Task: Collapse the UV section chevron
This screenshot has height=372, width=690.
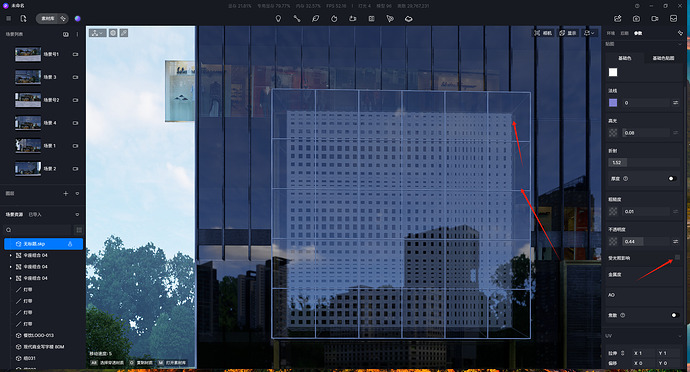Action: (680, 336)
